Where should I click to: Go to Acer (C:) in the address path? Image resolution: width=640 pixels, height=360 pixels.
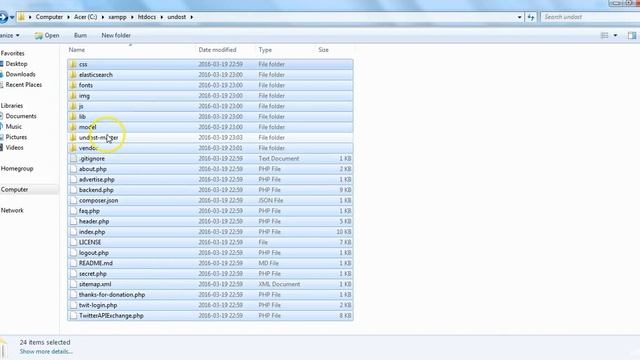(85, 17)
